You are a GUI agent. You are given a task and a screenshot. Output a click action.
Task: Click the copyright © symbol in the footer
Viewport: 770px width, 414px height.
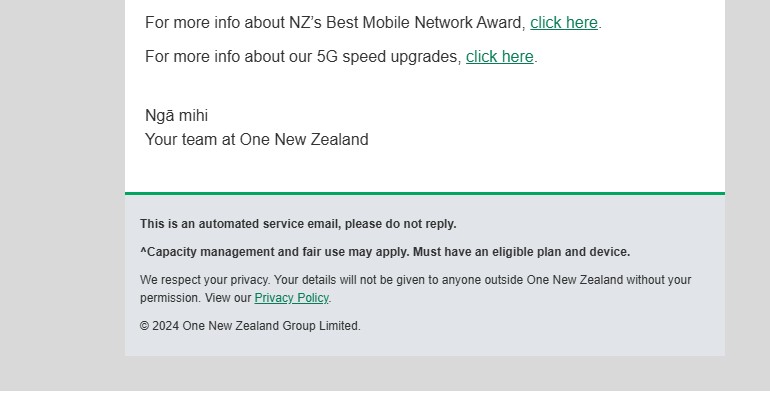(x=144, y=326)
